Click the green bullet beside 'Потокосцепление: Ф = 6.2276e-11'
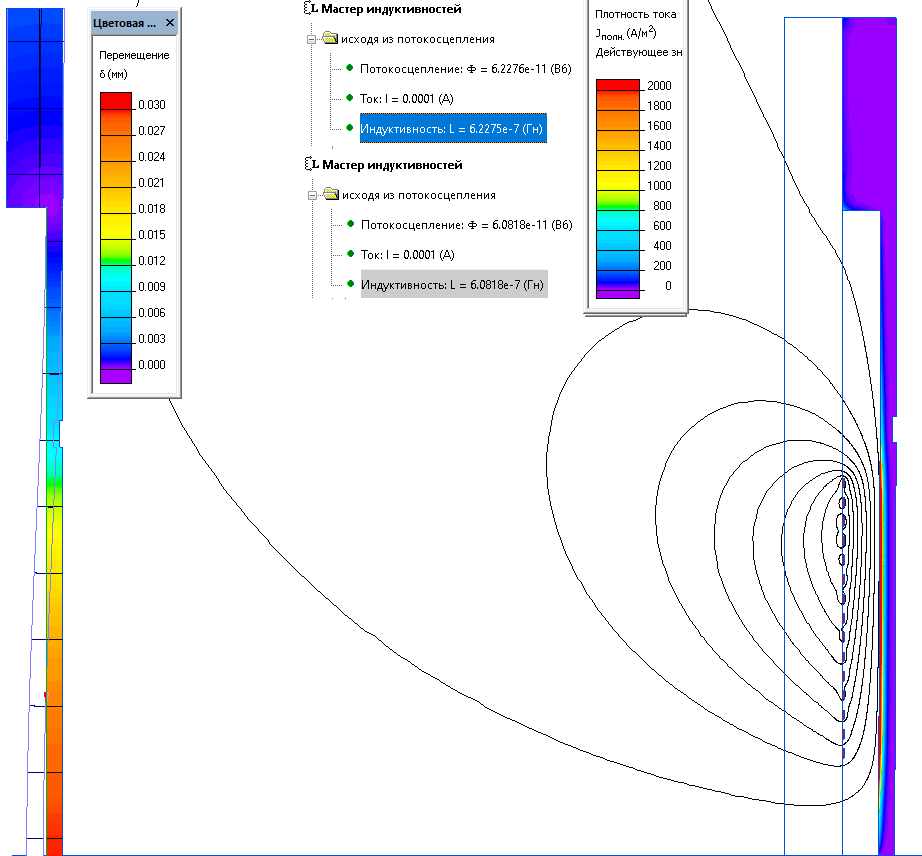 click(349, 68)
